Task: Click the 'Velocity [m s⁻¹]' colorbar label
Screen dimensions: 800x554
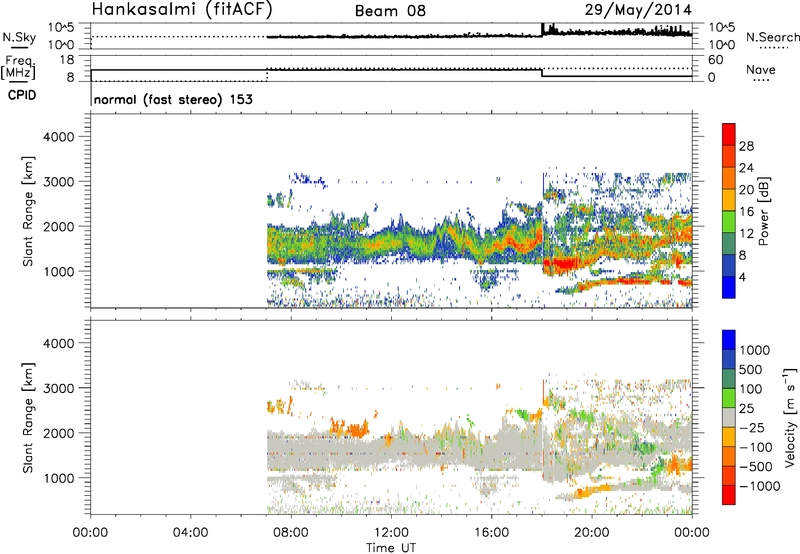Action: point(790,417)
